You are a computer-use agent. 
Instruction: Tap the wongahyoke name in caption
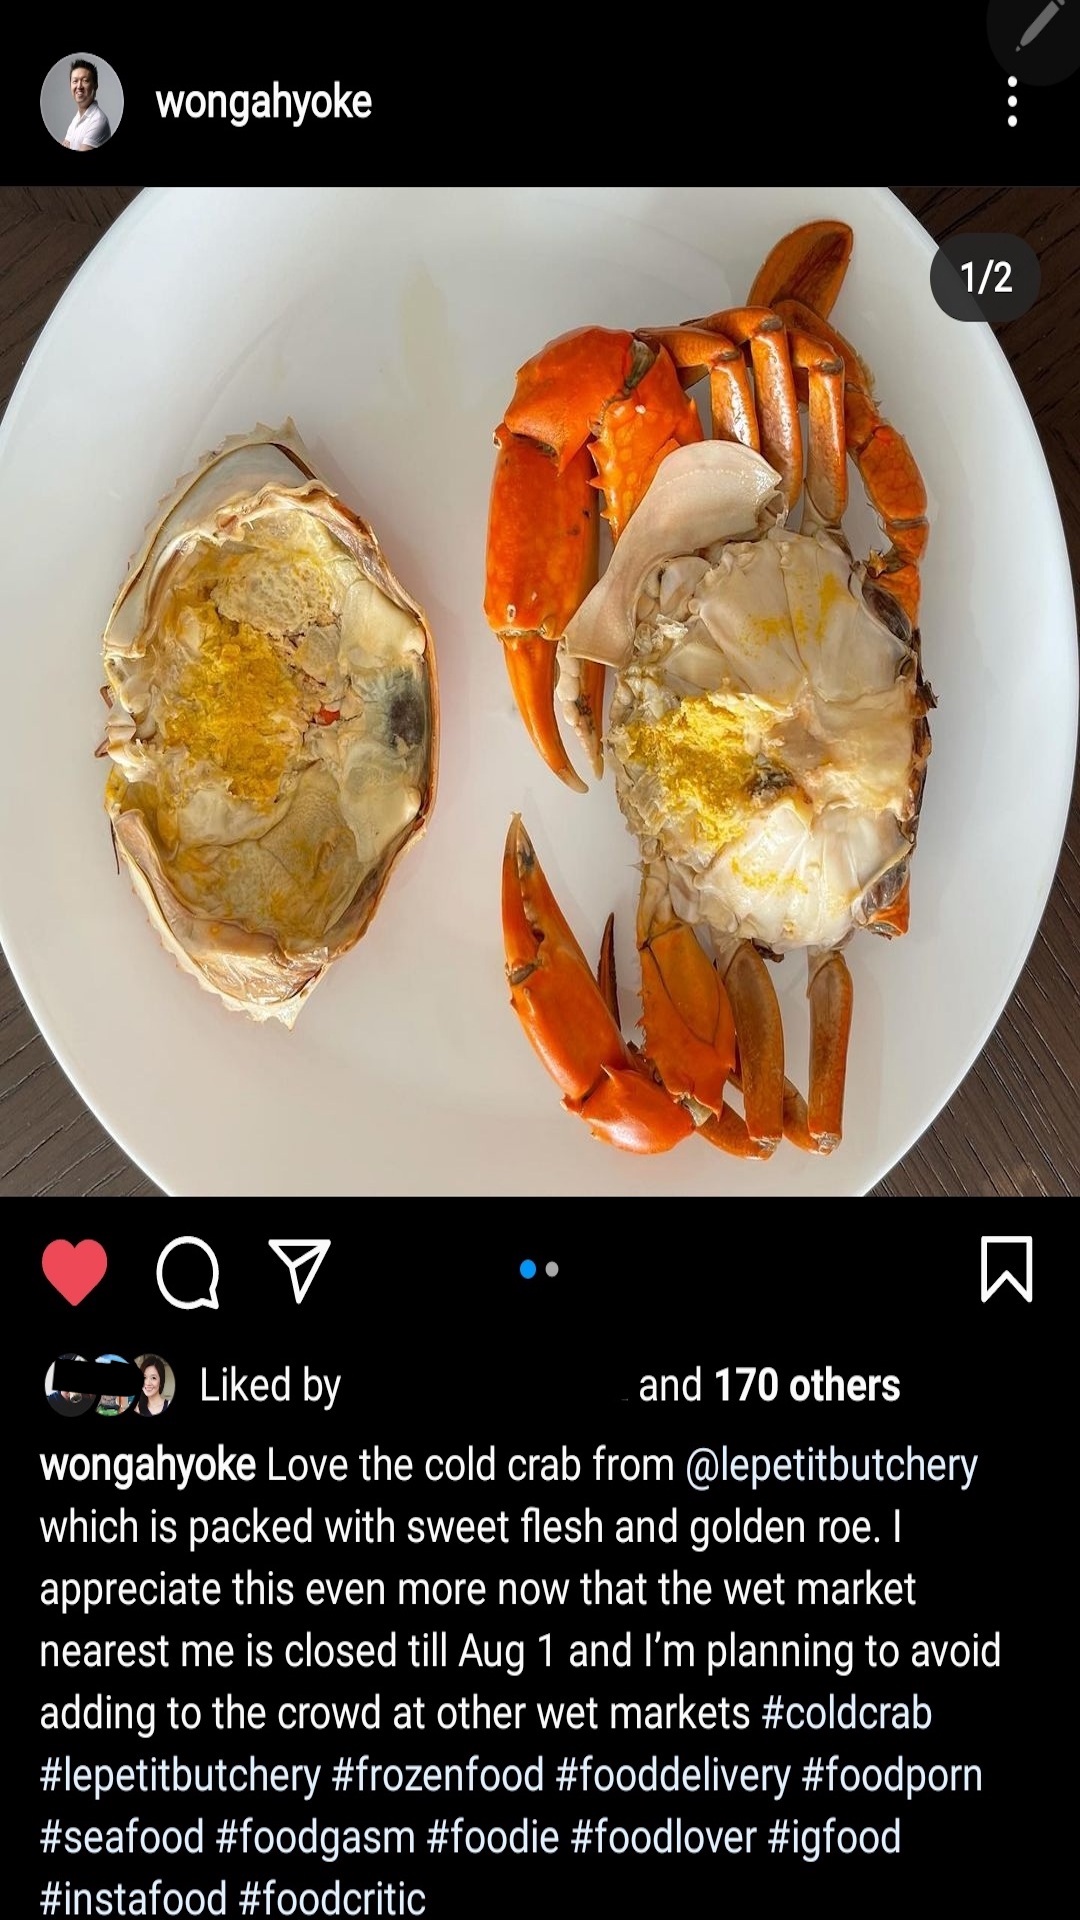click(x=148, y=1465)
